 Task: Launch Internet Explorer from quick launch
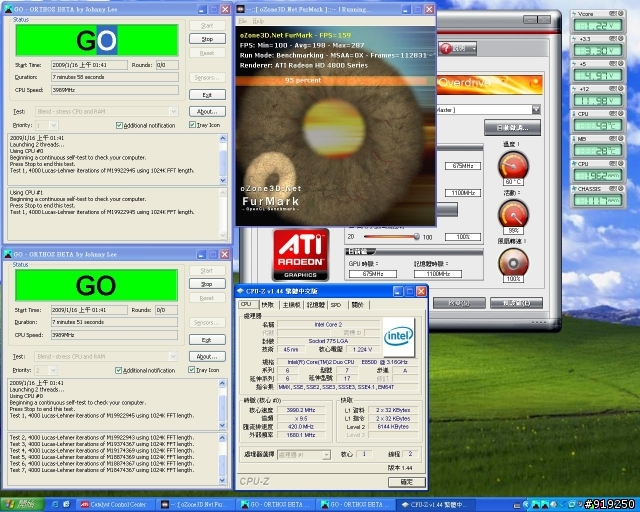click(x=55, y=505)
